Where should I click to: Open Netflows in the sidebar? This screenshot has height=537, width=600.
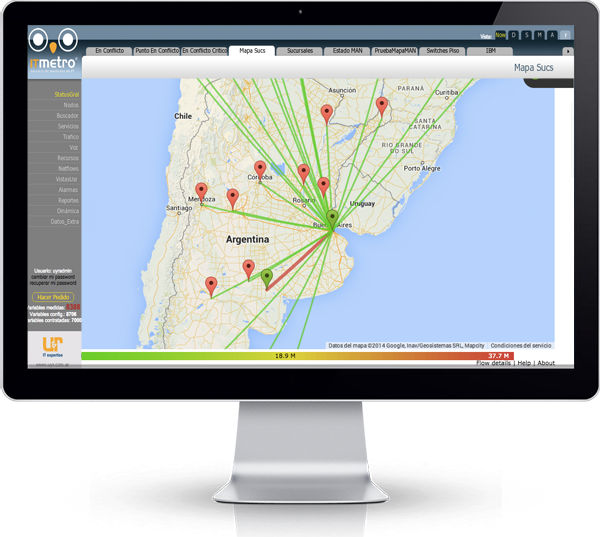pos(68,168)
